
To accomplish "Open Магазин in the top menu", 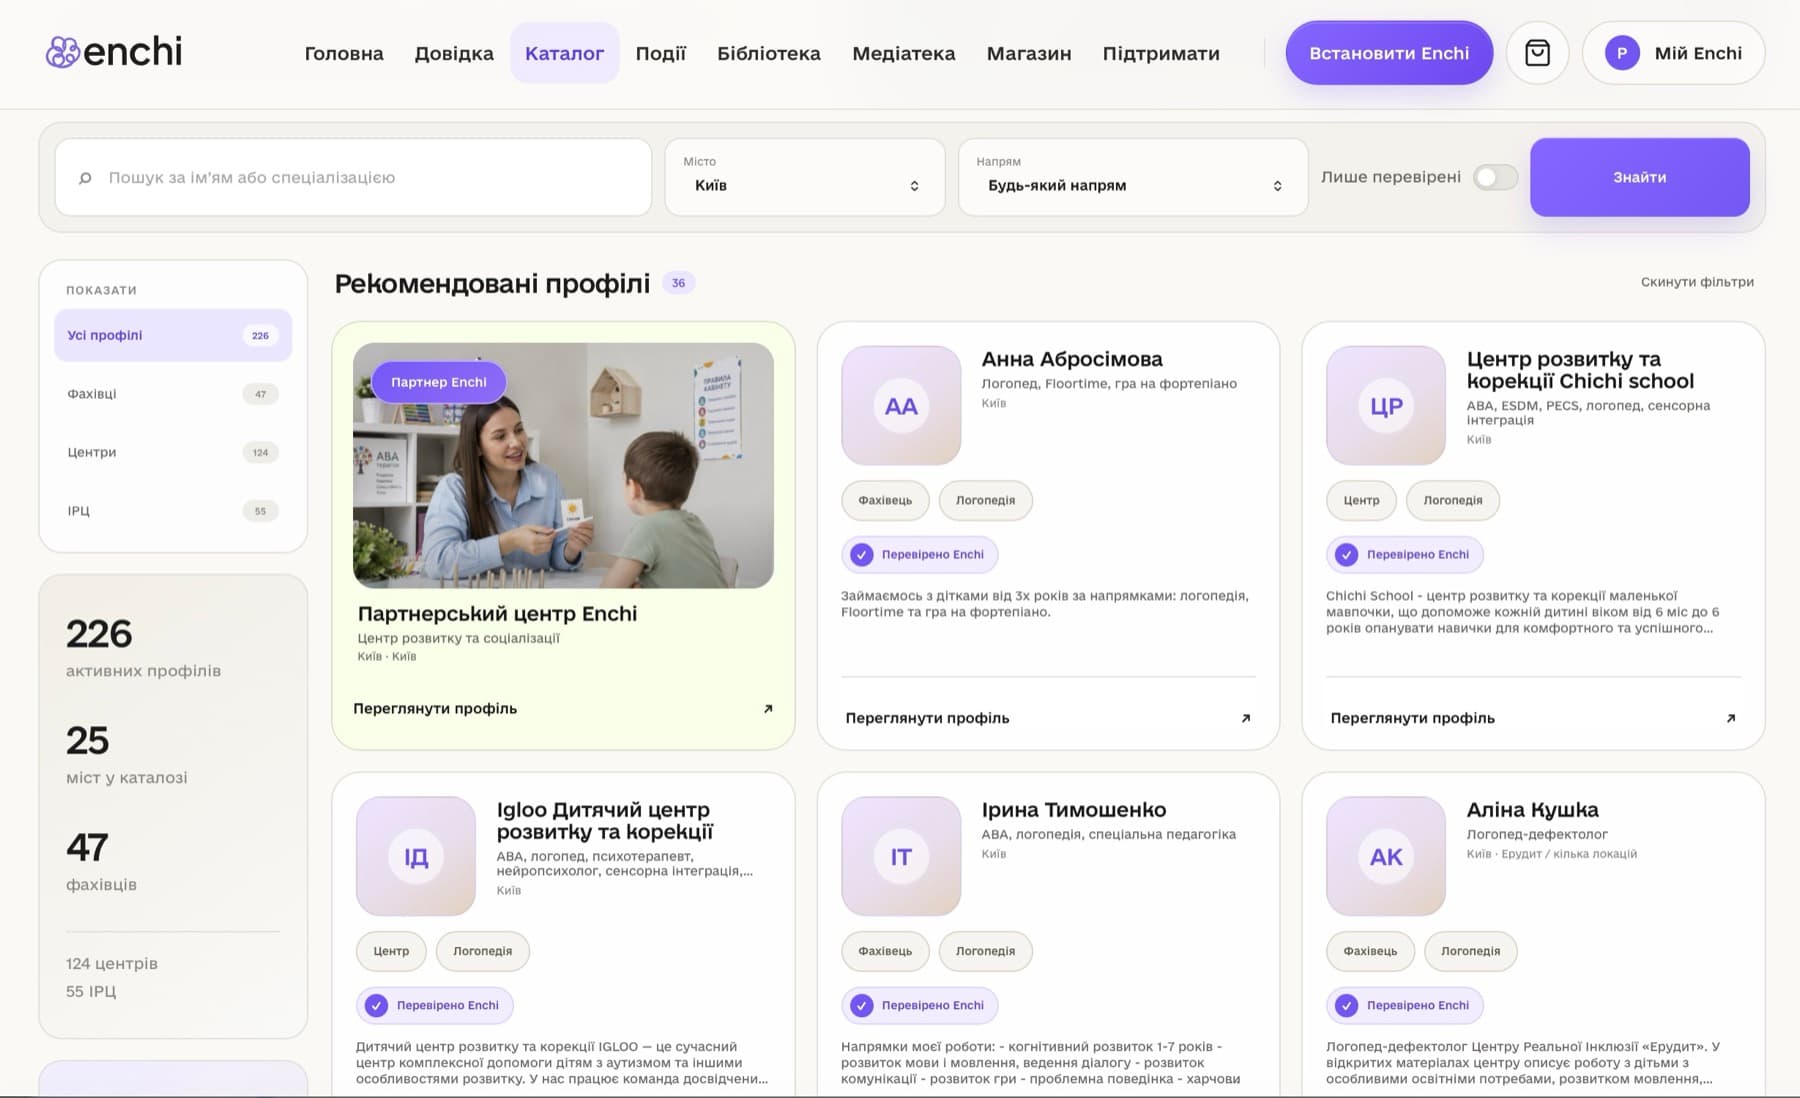I will point(1029,53).
